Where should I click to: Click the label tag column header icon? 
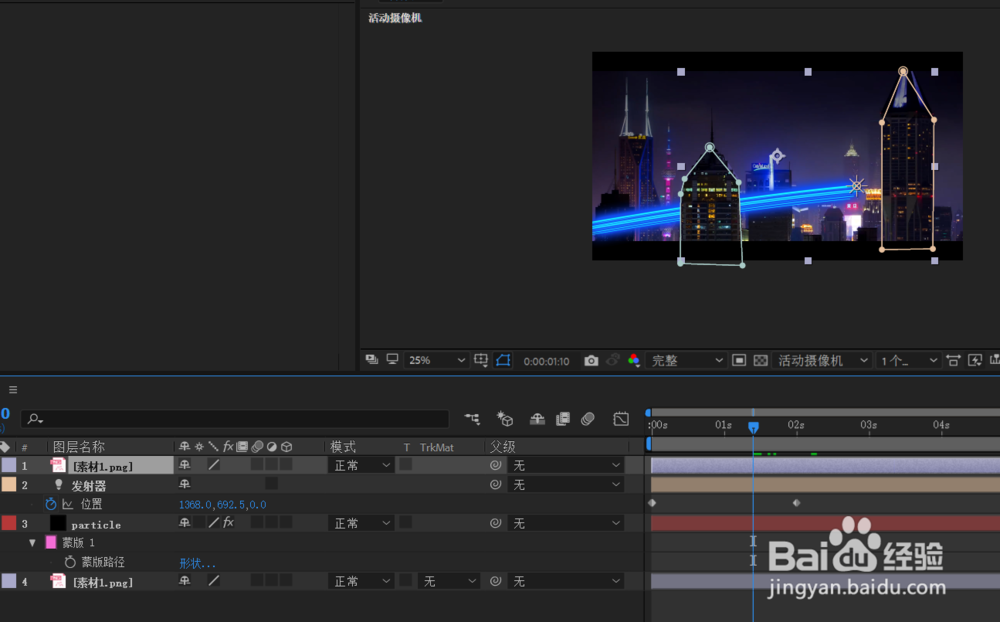click(5, 447)
